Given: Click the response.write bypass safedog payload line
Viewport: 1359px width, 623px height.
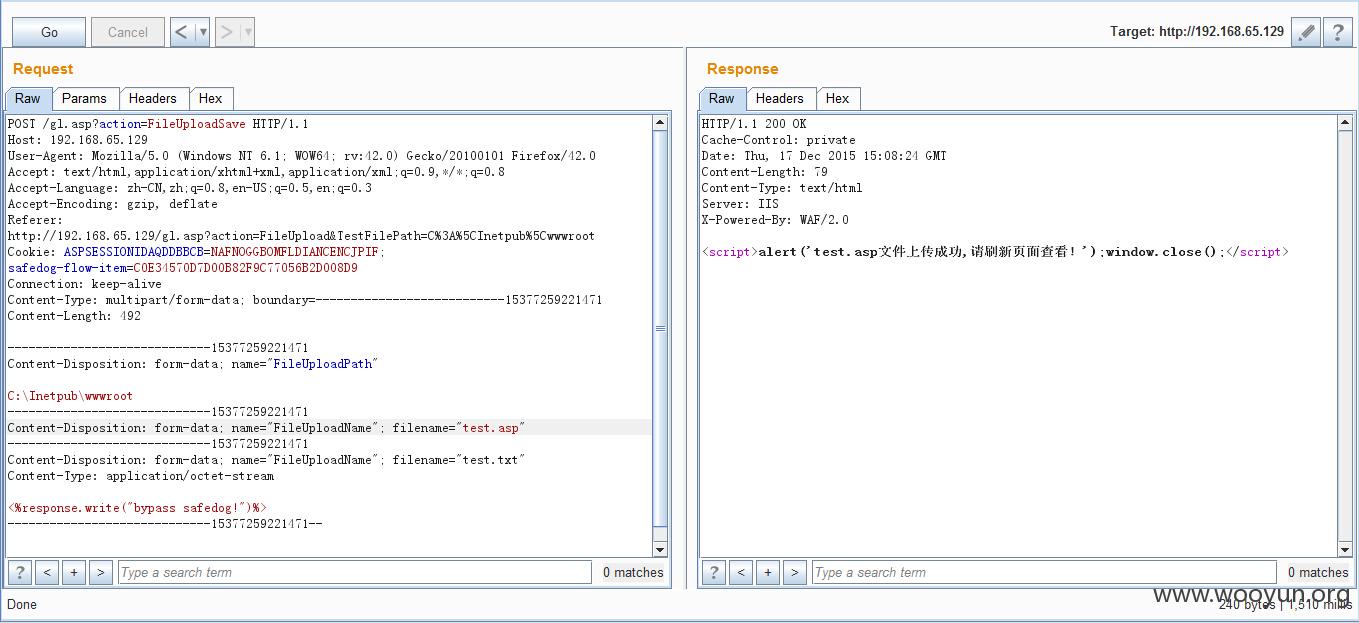Looking at the screenshot, I should [137, 508].
